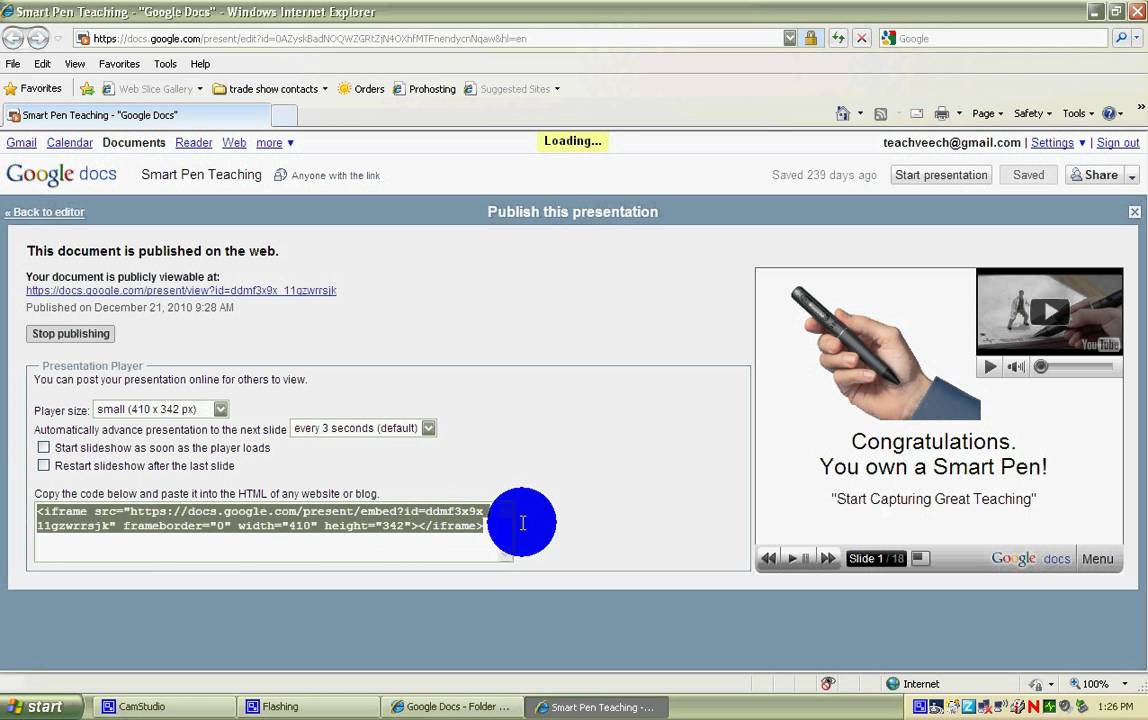Image resolution: width=1148 pixels, height=720 pixels.
Task: Open the Gmail link
Action: pyautogui.click(x=21, y=143)
